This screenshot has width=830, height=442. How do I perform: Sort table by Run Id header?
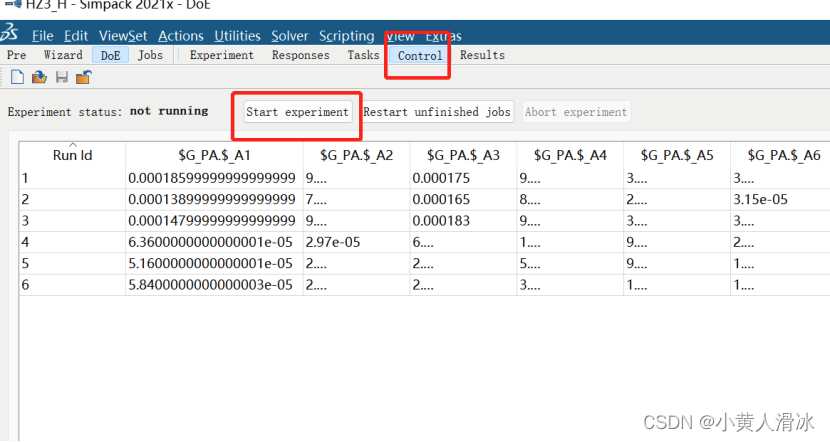(x=73, y=155)
